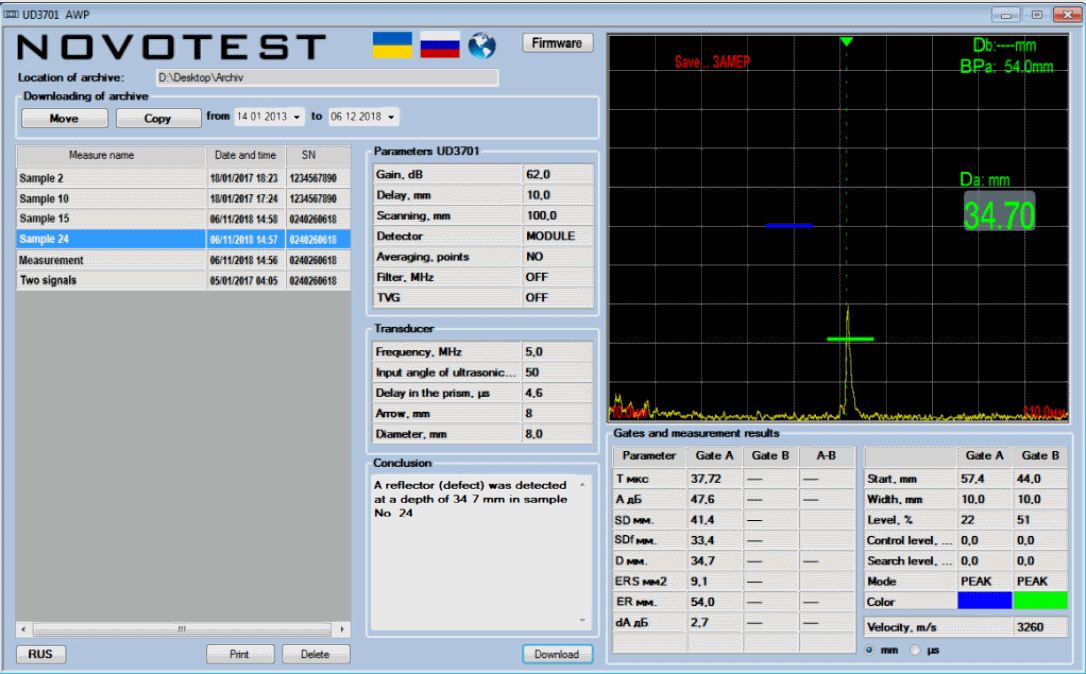Click the green Gate B color swatch
Image resolution: width=1086 pixels, height=674 pixels.
pyautogui.click(x=1040, y=601)
